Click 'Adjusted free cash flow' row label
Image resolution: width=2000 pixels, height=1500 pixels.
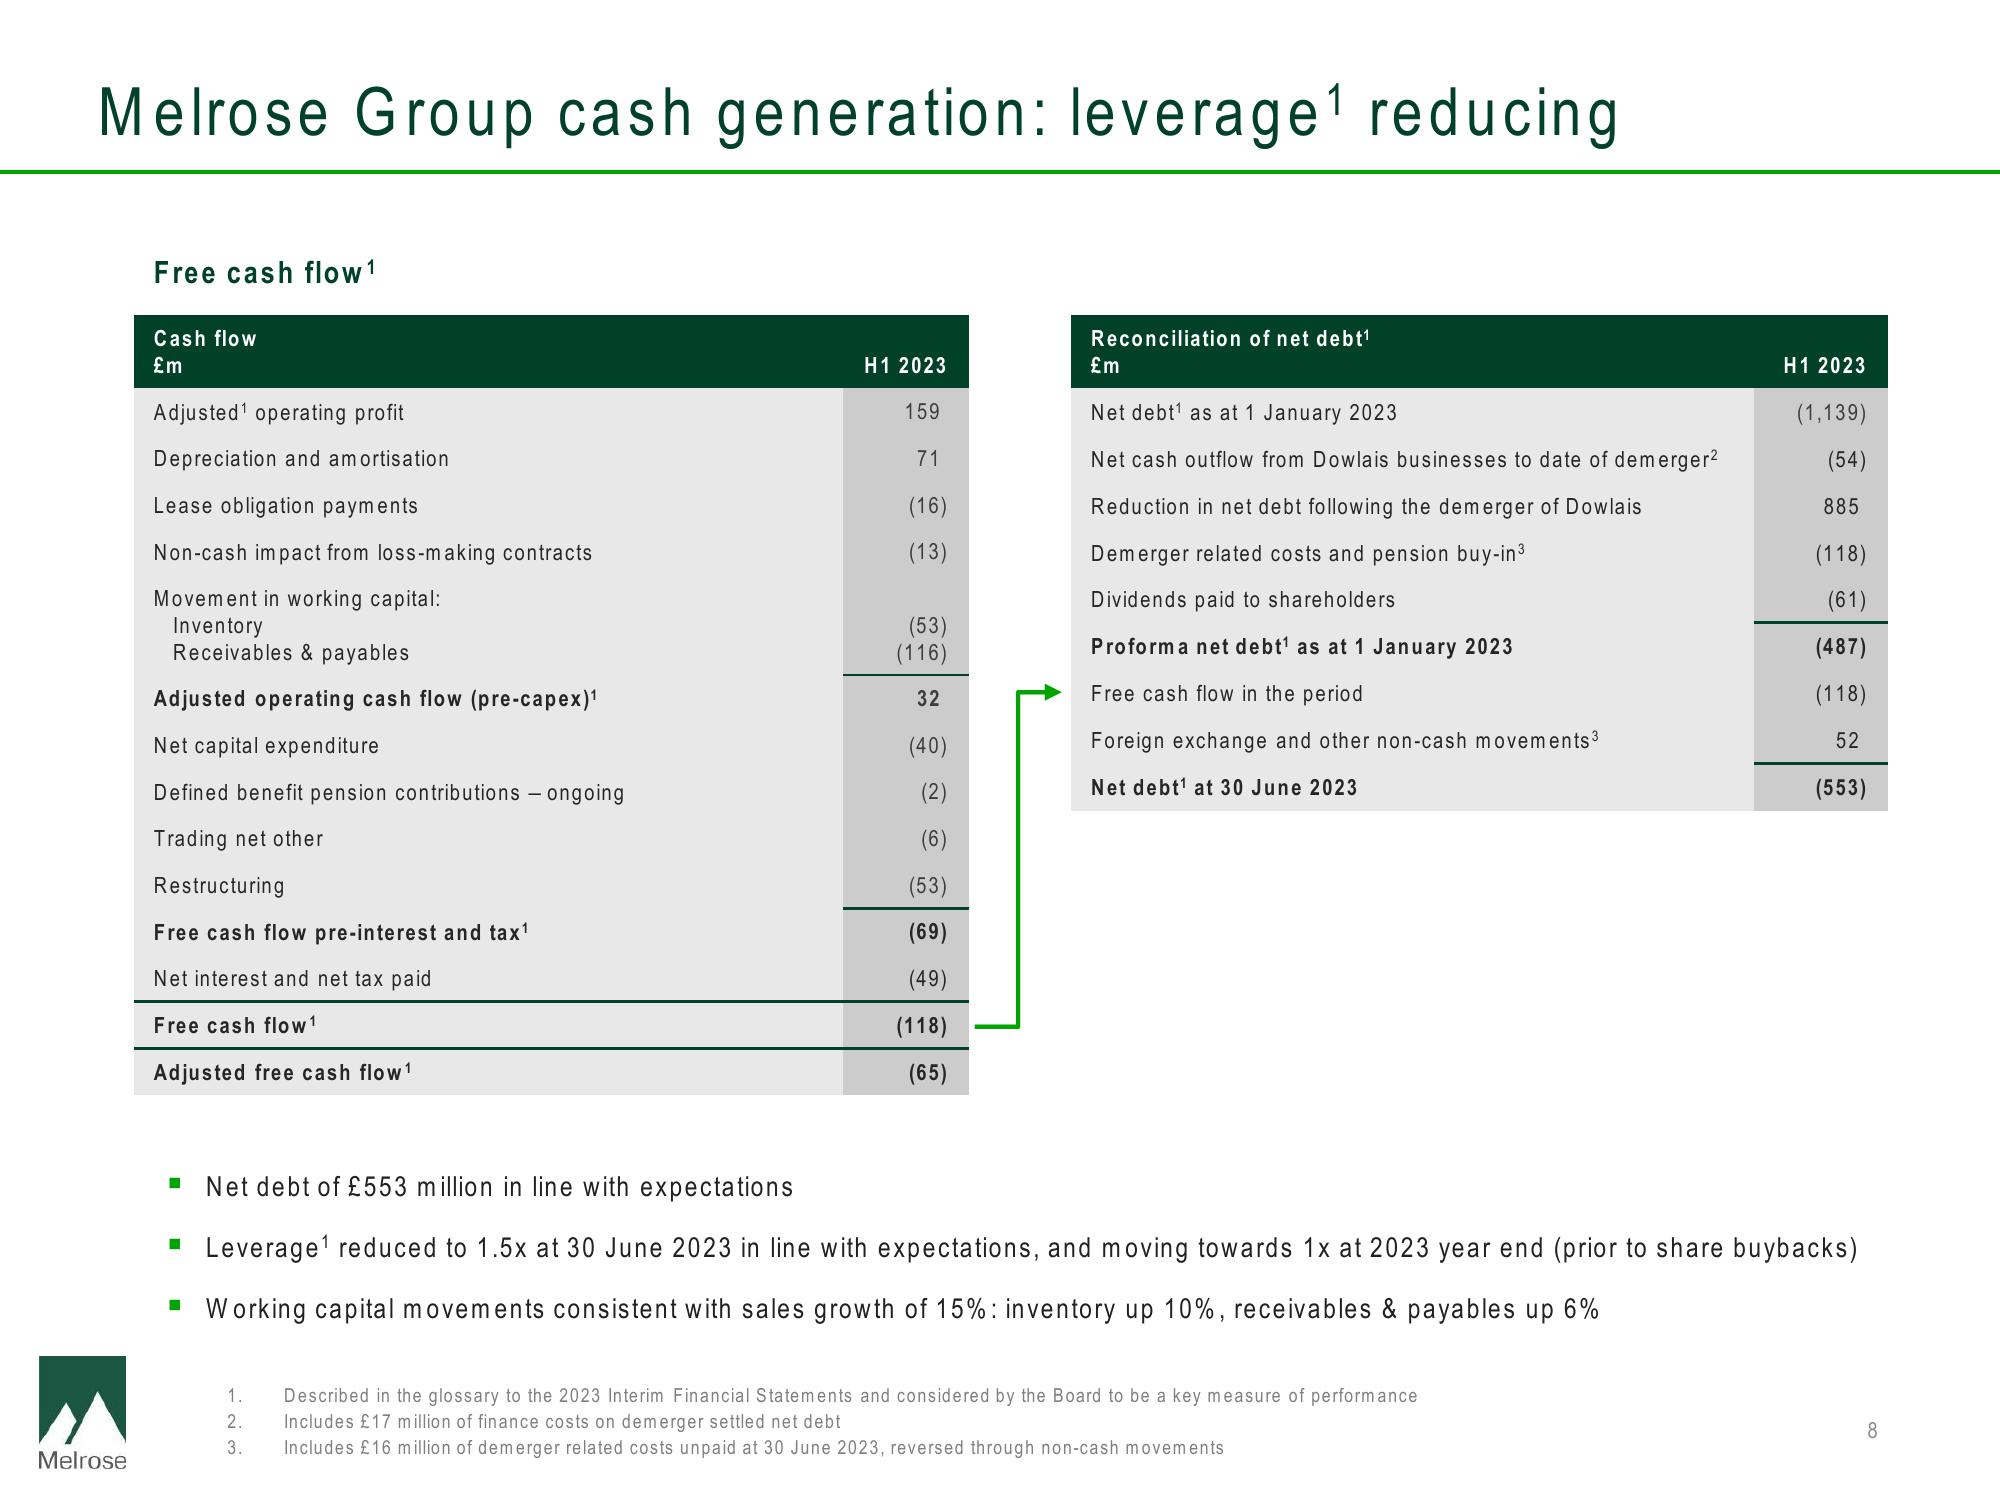[x=283, y=1072]
